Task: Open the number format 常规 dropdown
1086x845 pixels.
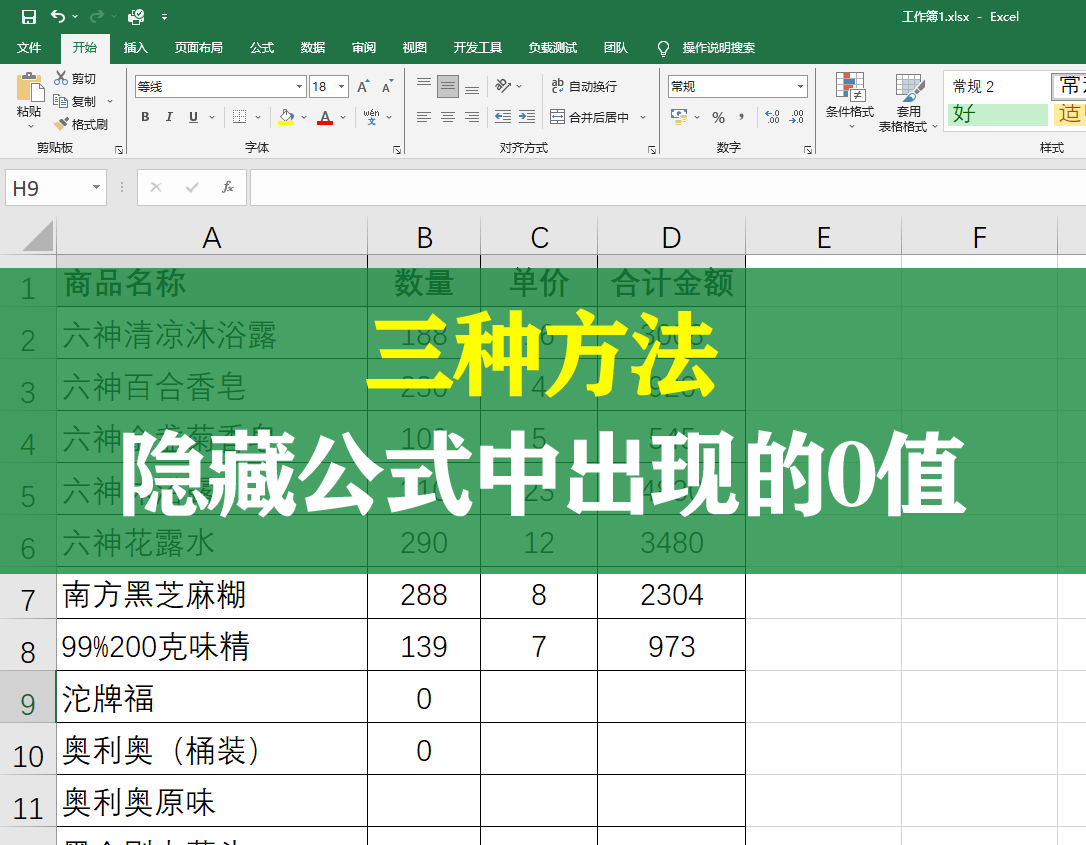Action: [x=800, y=87]
